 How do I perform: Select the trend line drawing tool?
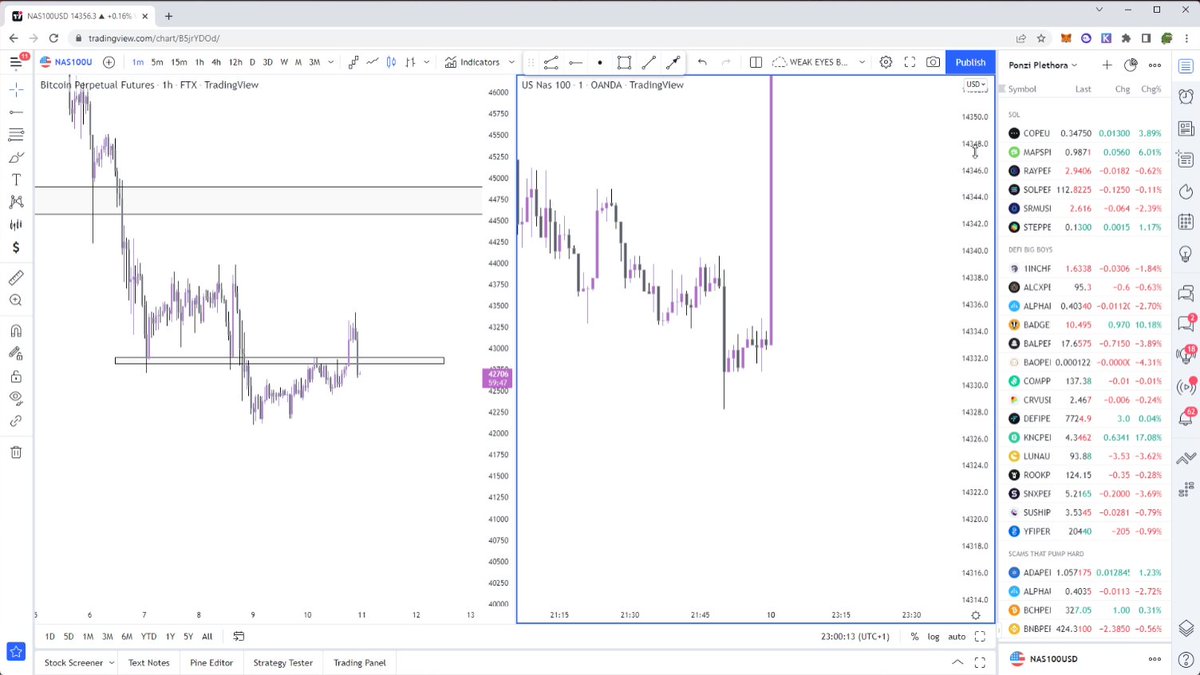coord(16,112)
